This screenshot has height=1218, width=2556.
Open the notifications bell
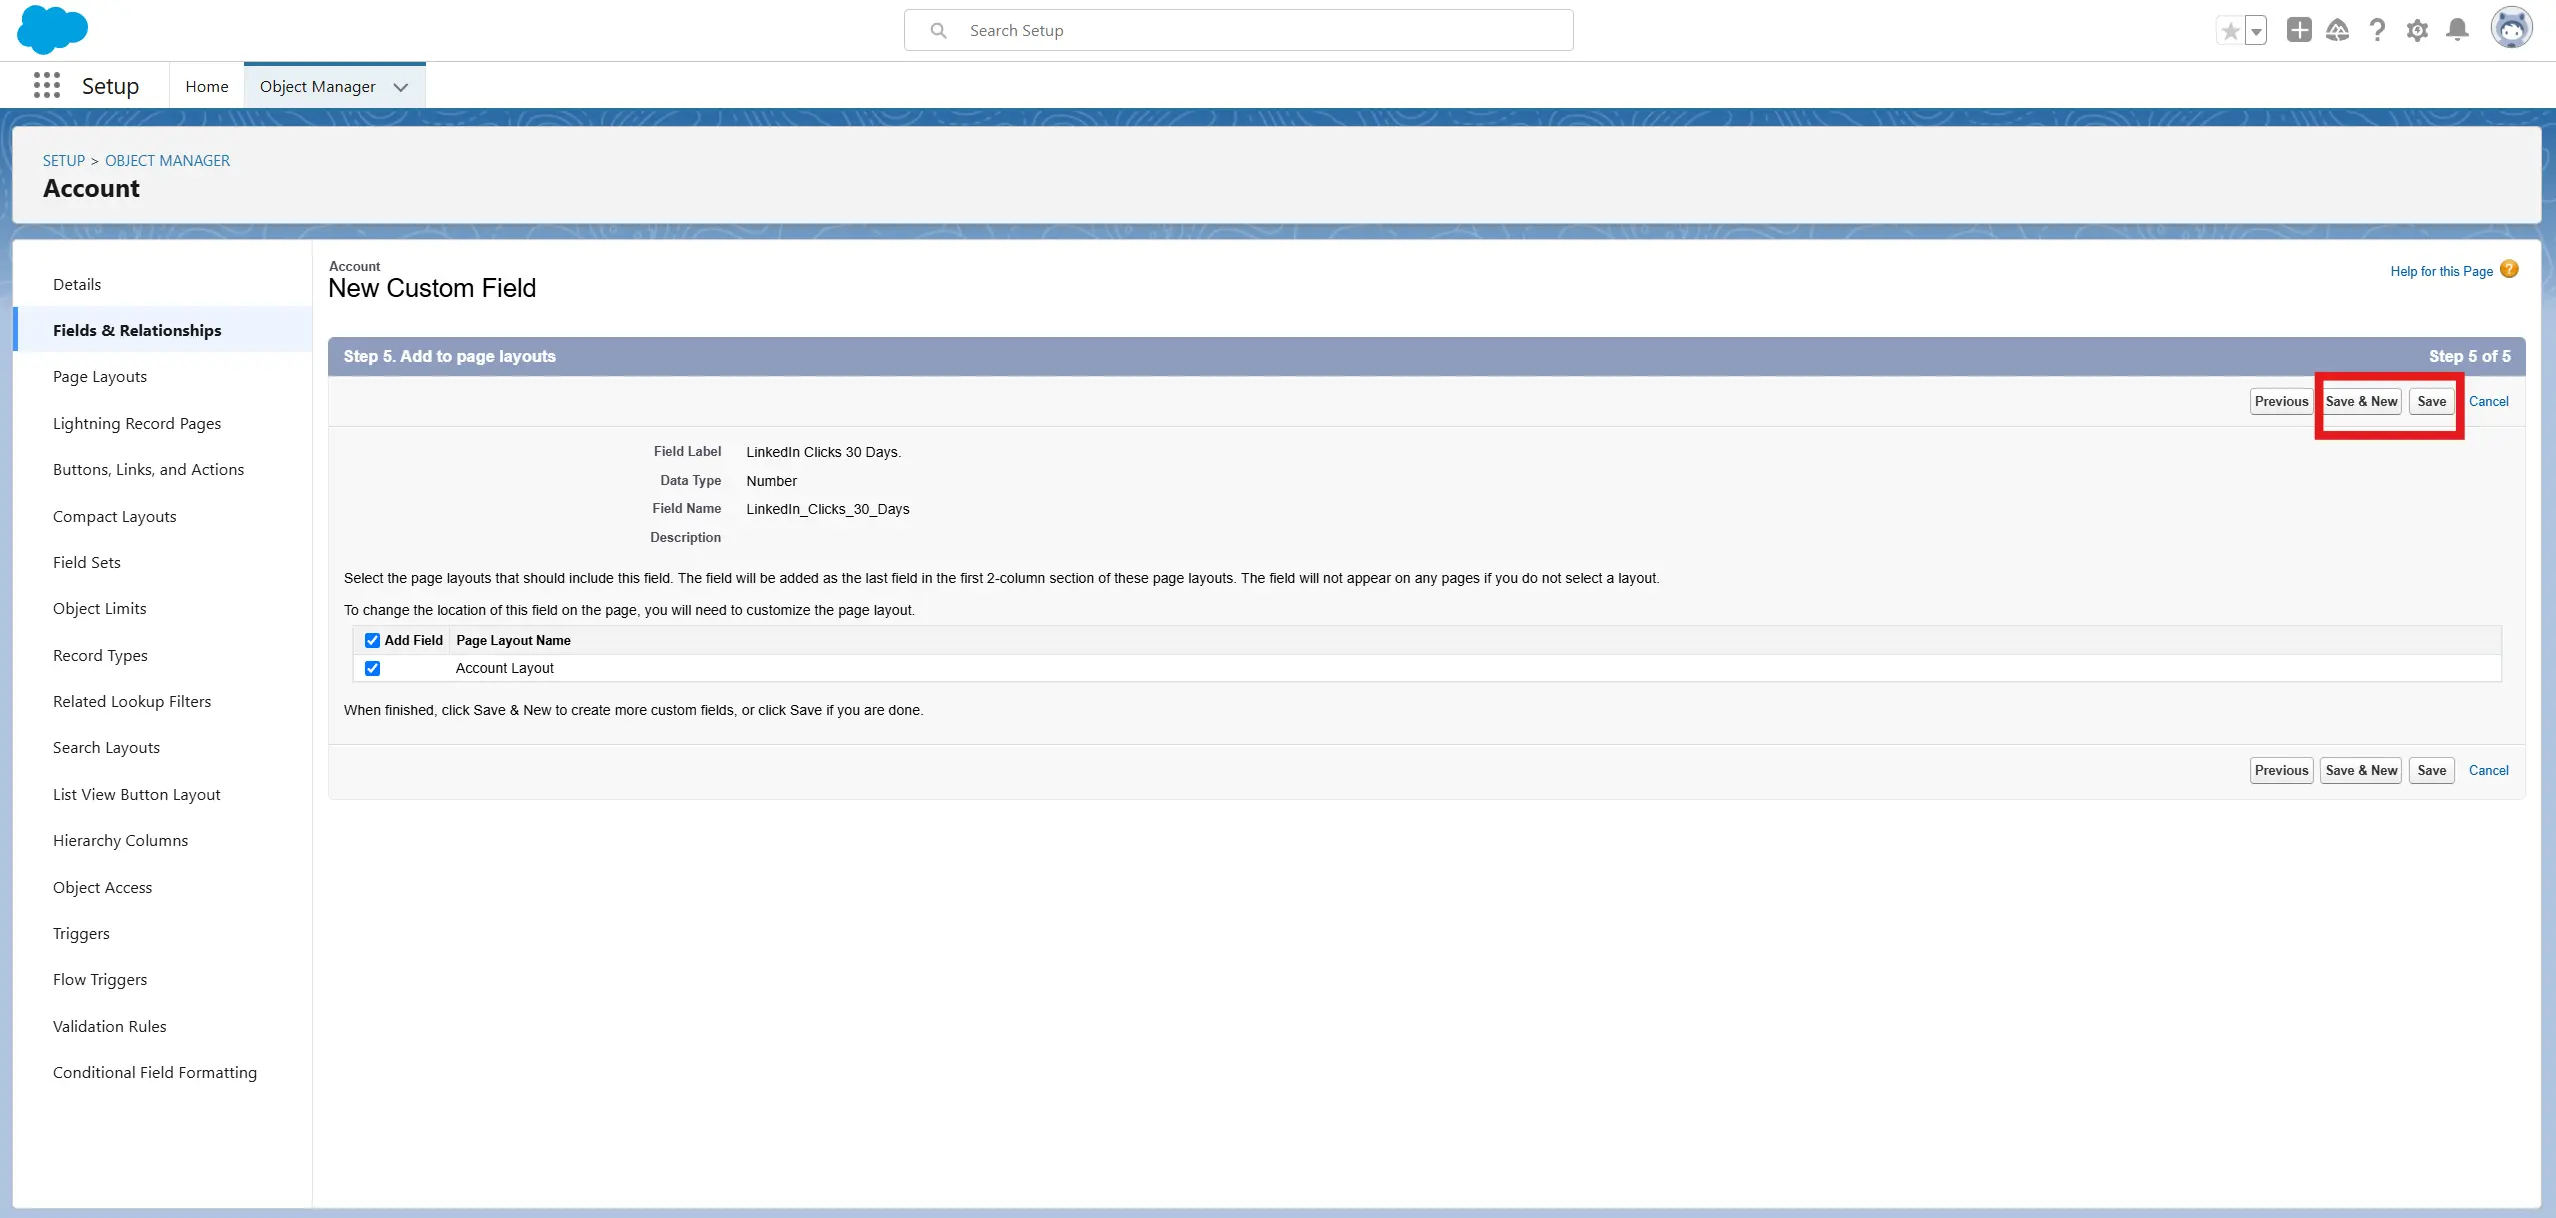point(2457,30)
